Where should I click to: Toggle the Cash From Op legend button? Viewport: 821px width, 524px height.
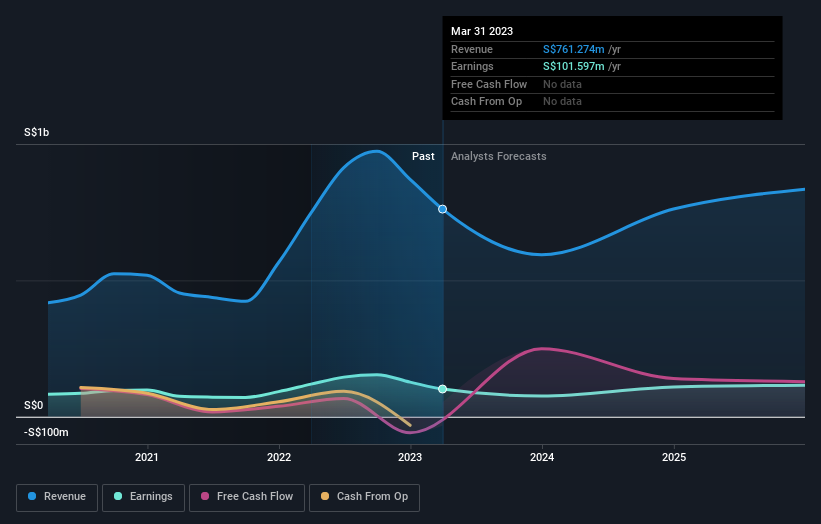[x=364, y=497]
